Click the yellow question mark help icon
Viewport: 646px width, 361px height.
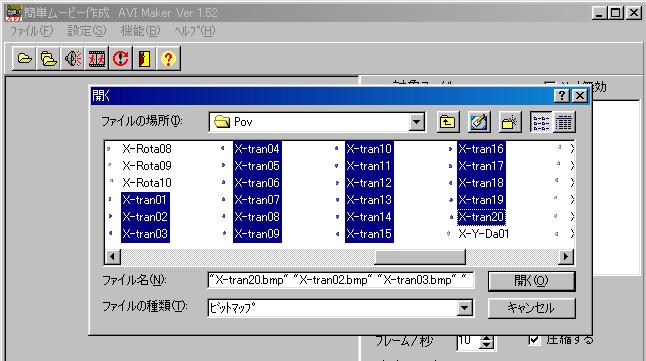click(168, 59)
